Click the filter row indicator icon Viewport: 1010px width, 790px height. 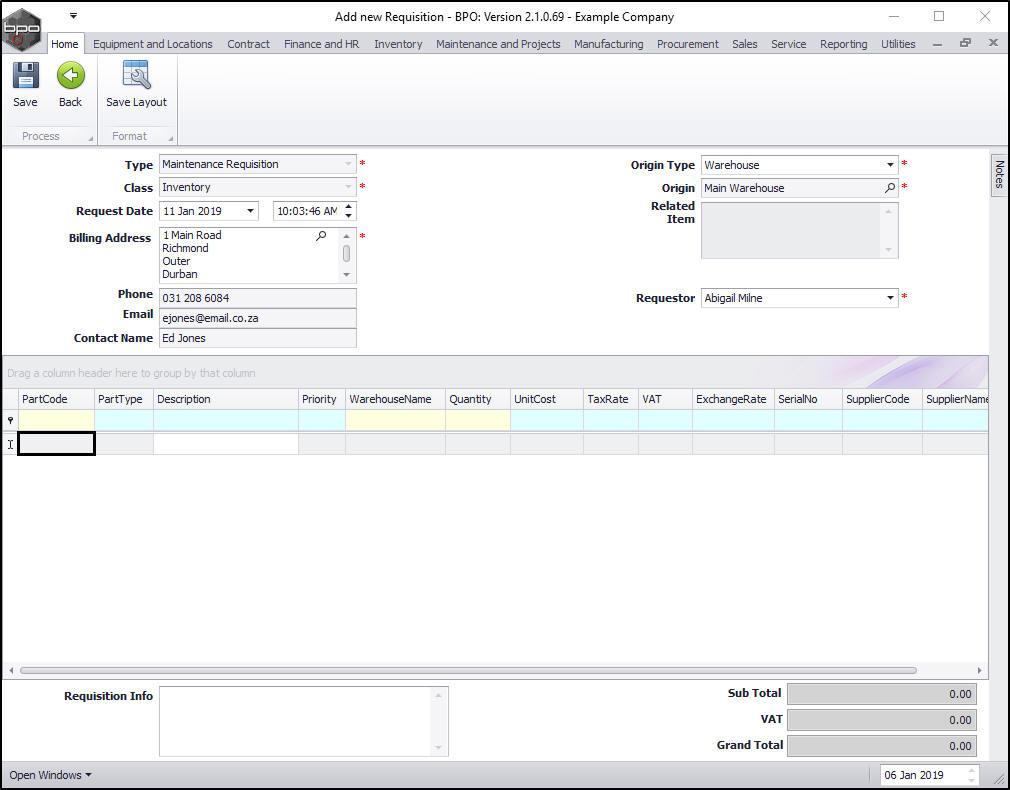10,420
